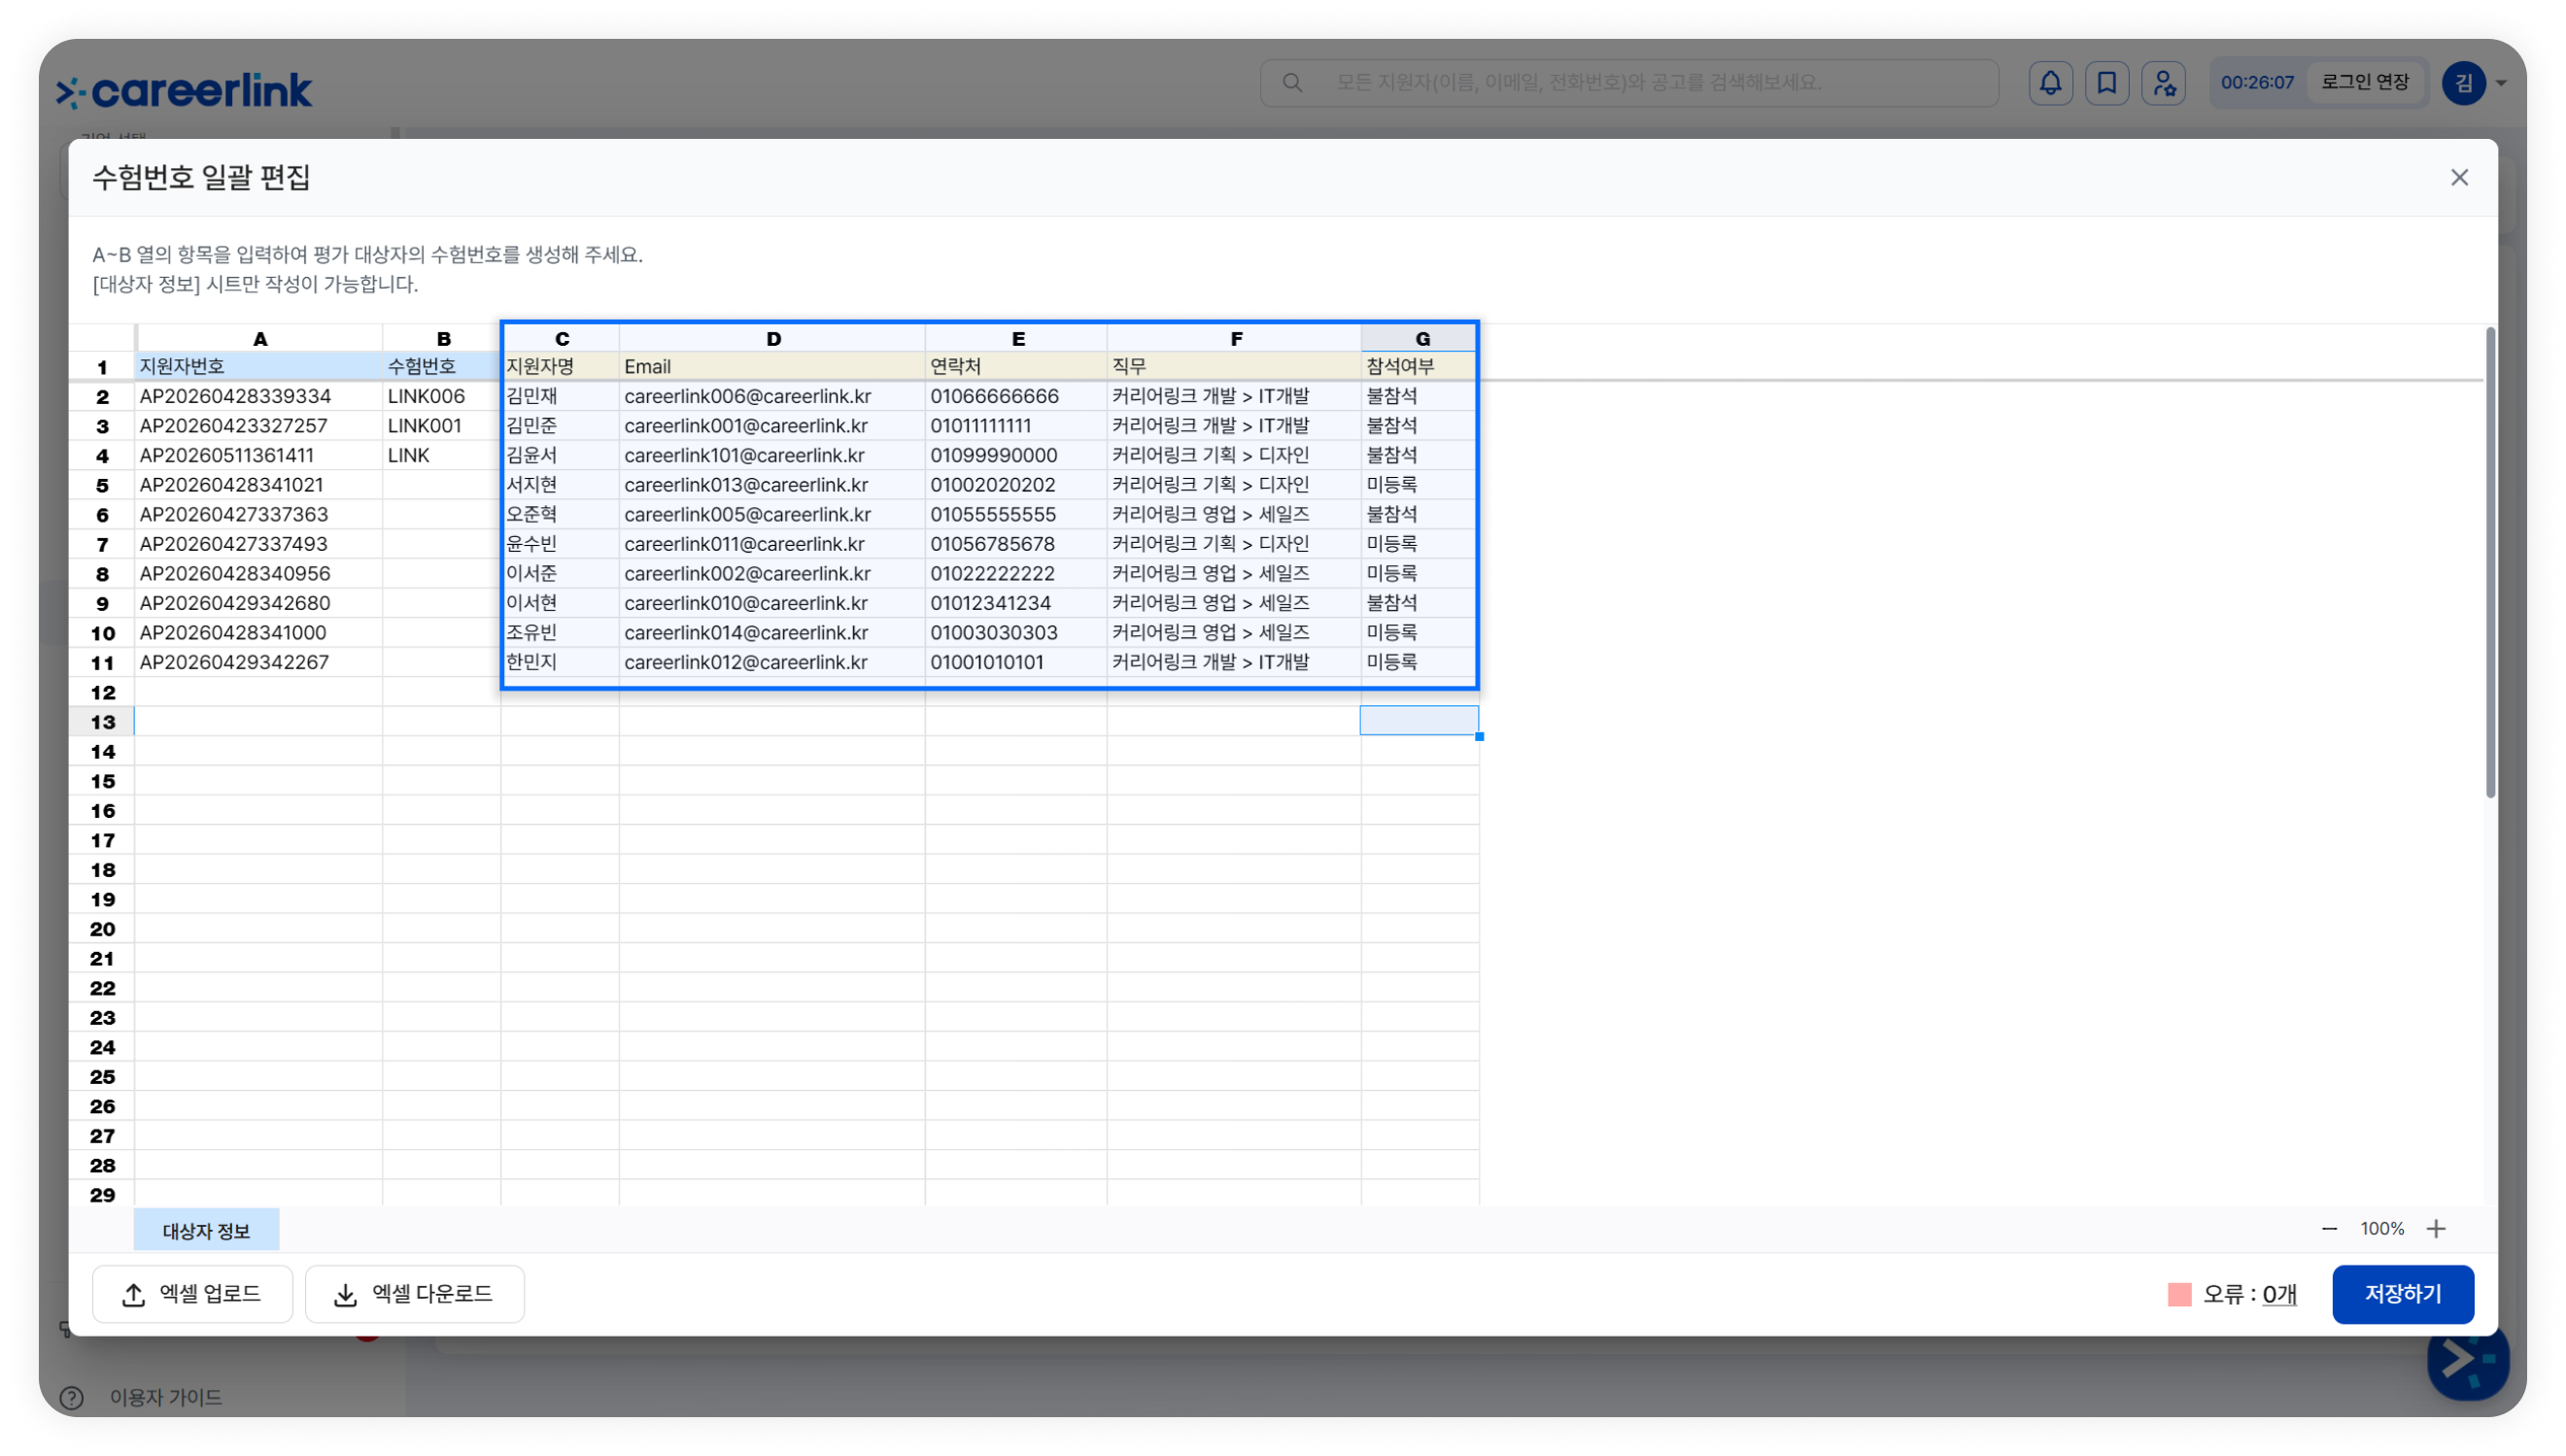Screen dimensions: 2566x1456
Task: Click the pink error color indicator
Action: click(x=2179, y=1294)
